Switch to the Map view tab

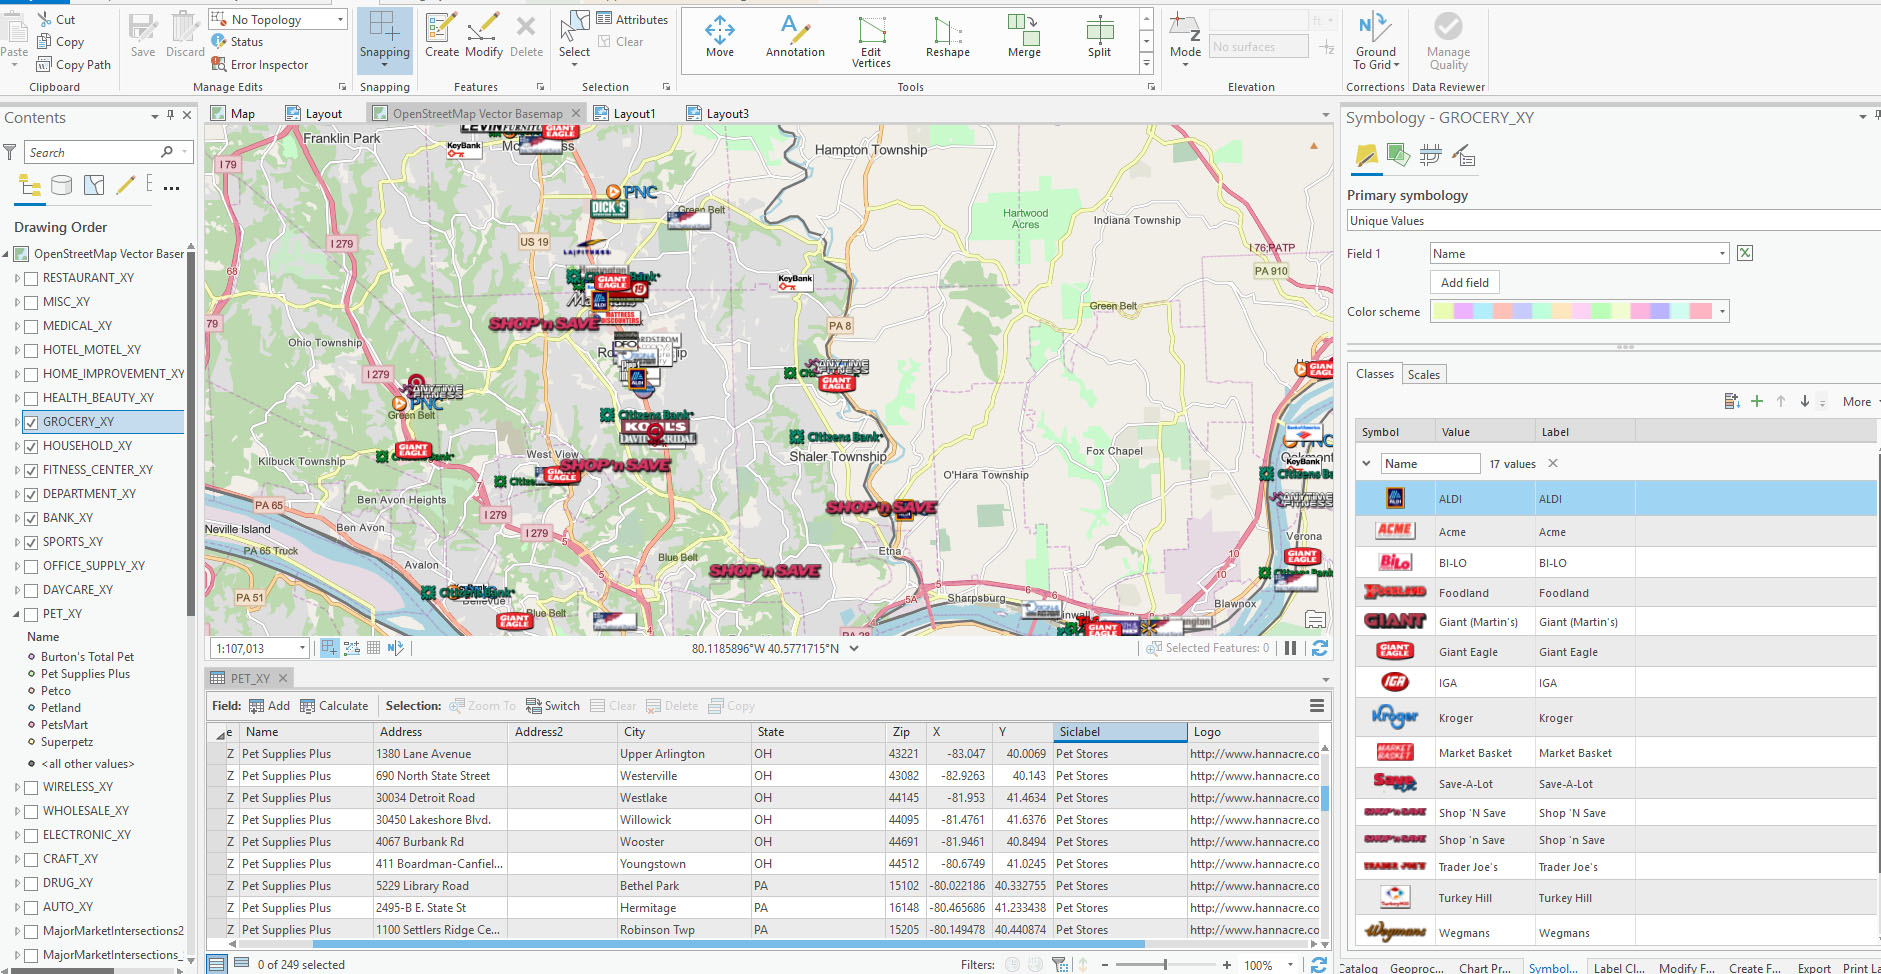233,114
